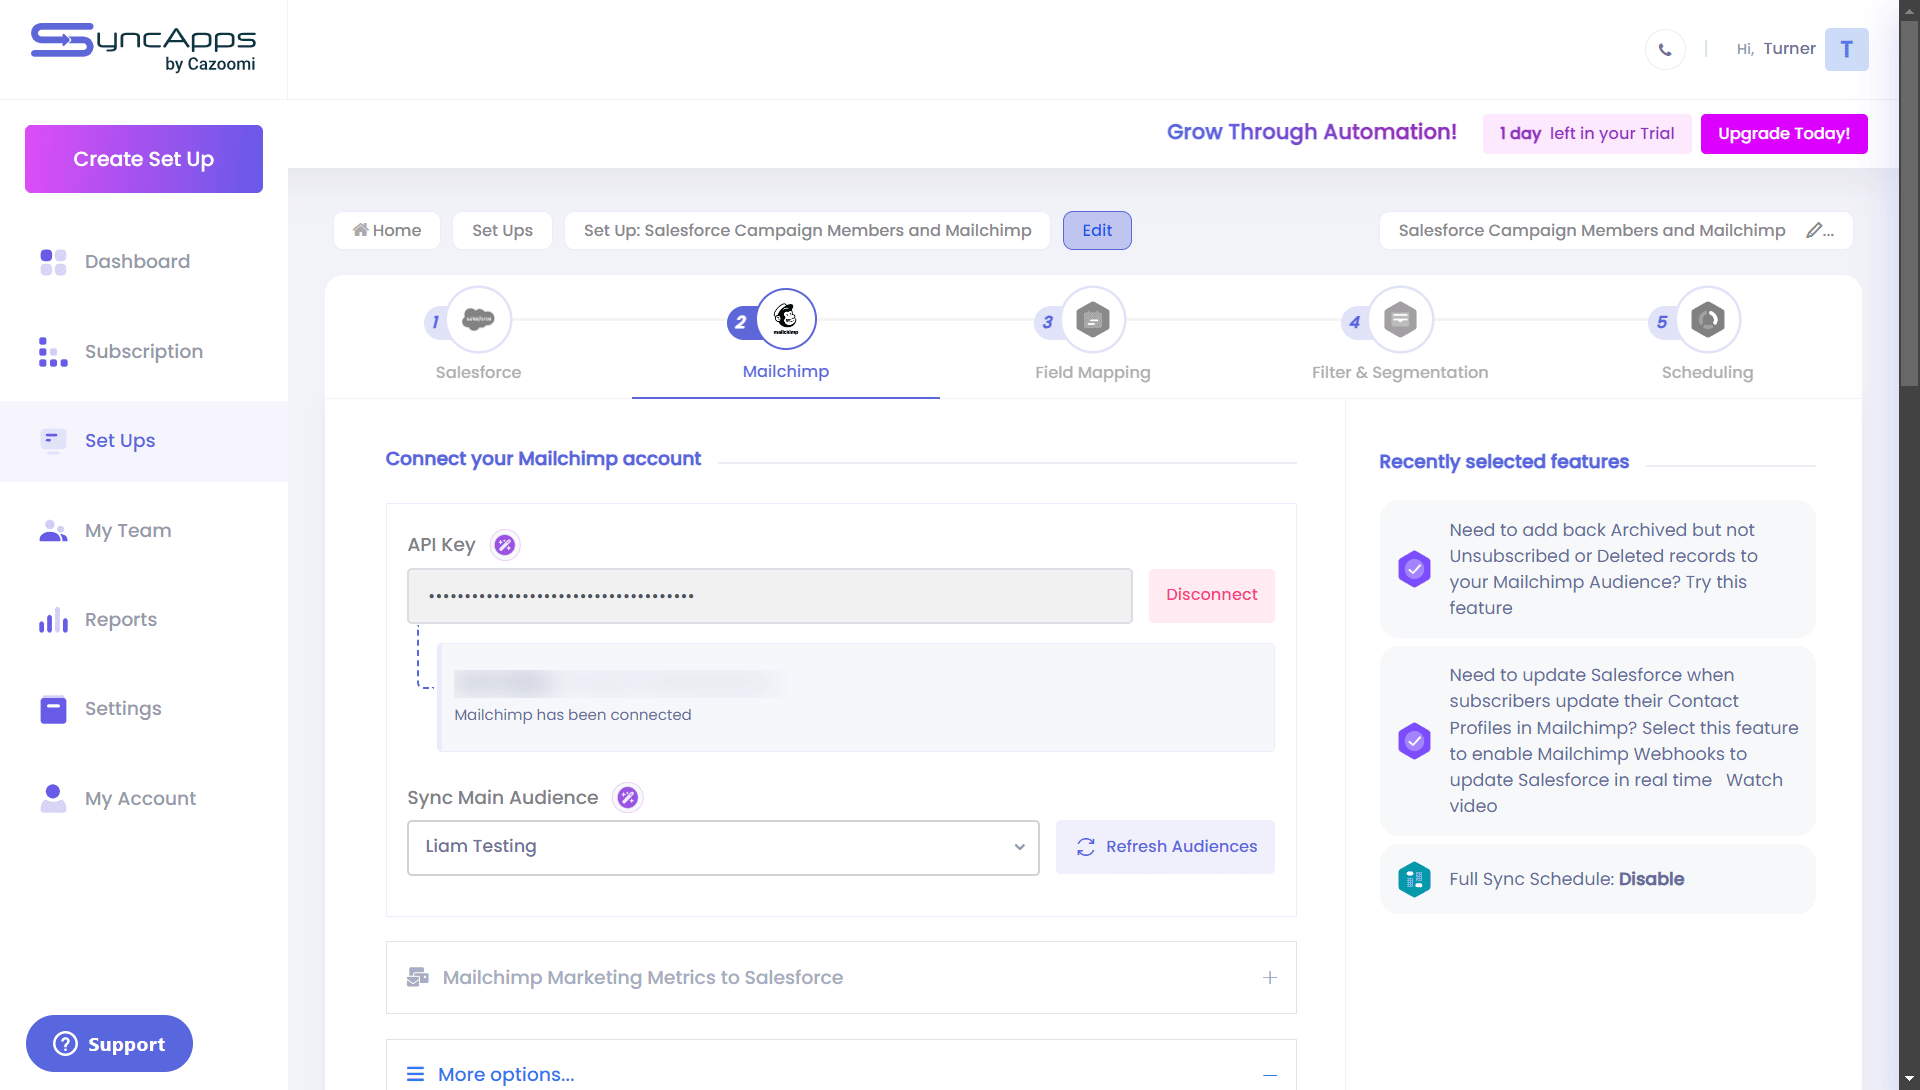
Task: Click the API Key input field
Action: tap(770, 596)
